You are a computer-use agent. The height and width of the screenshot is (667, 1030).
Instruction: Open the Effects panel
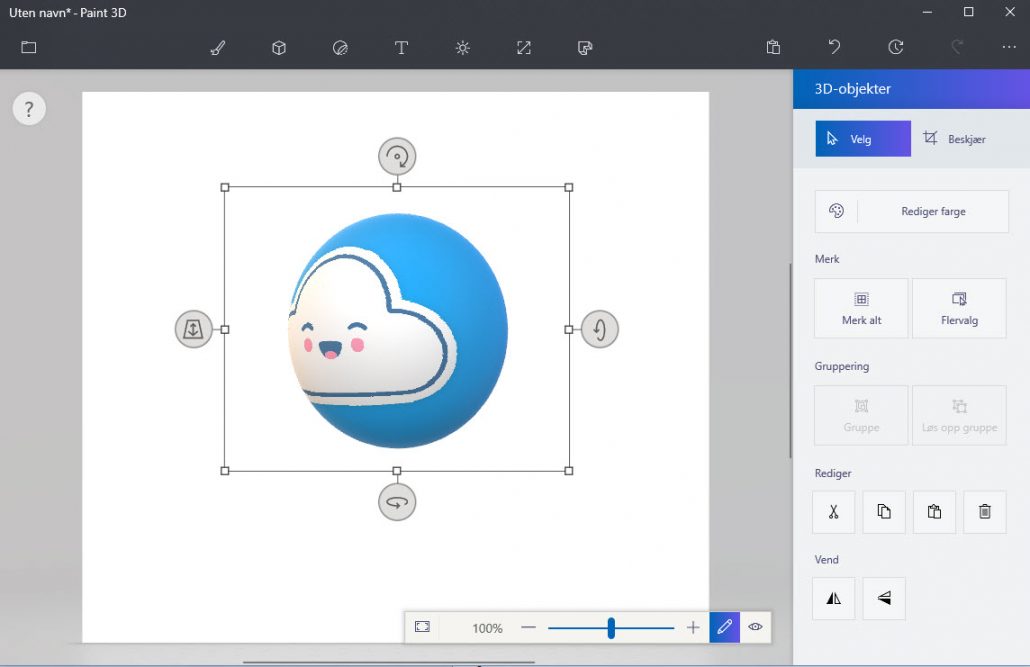(x=462, y=47)
